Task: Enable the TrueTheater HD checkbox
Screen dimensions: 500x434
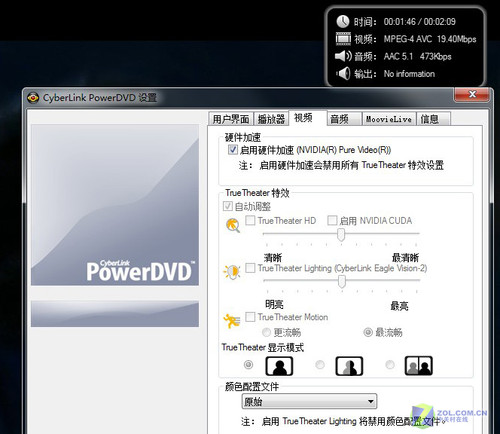Action: pyautogui.click(x=250, y=220)
